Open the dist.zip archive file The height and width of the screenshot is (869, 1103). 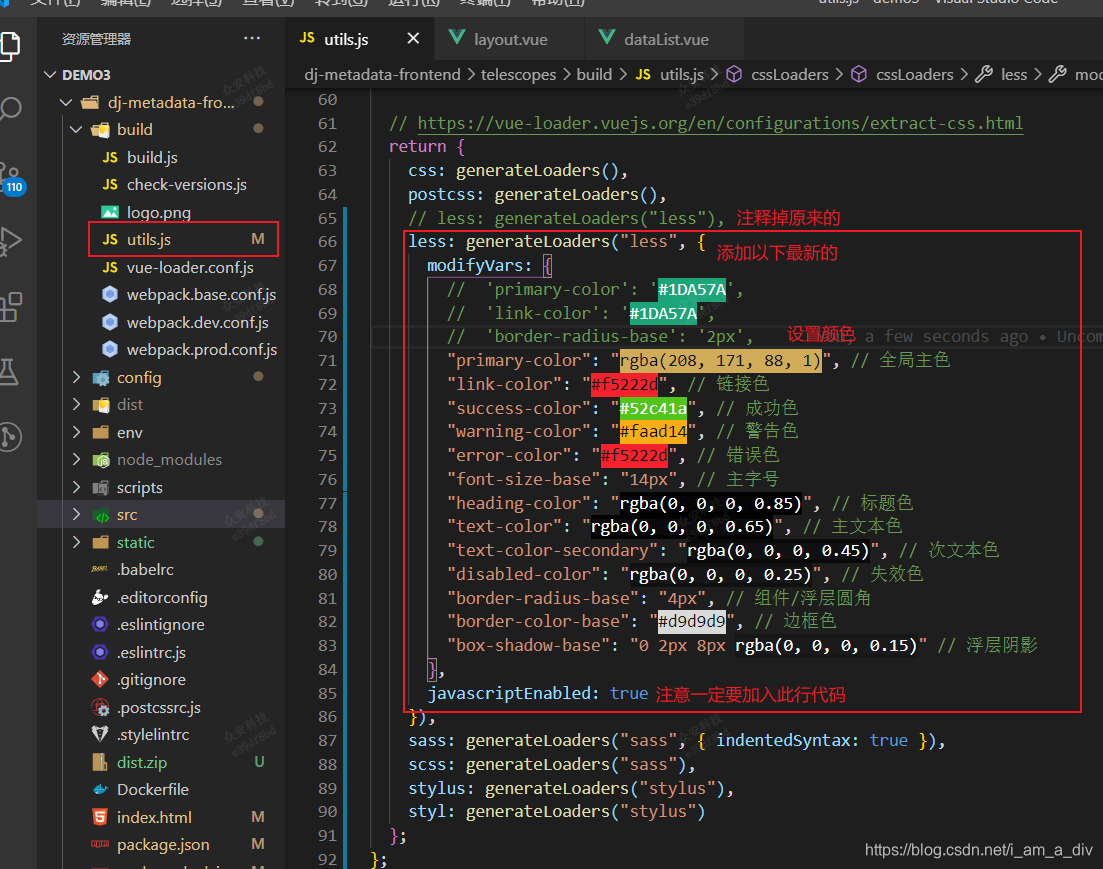point(141,763)
